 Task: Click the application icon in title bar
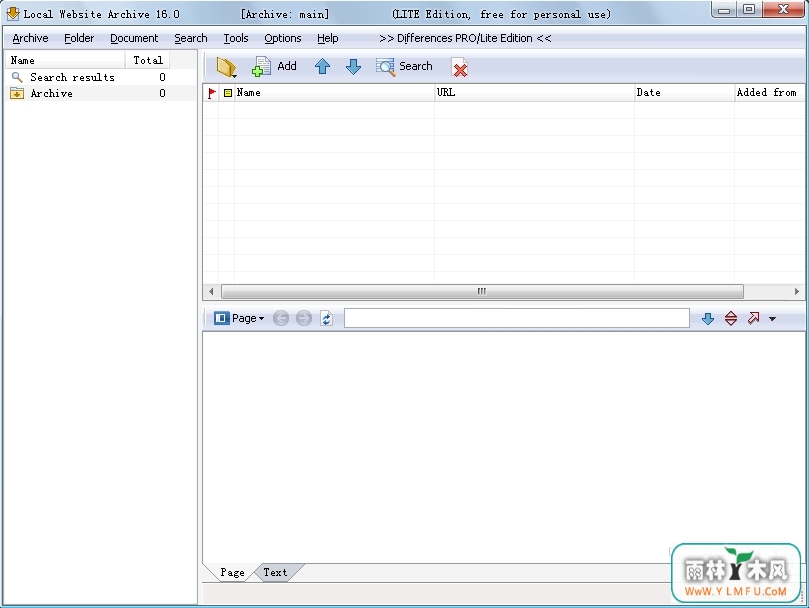tap(12, 14)
